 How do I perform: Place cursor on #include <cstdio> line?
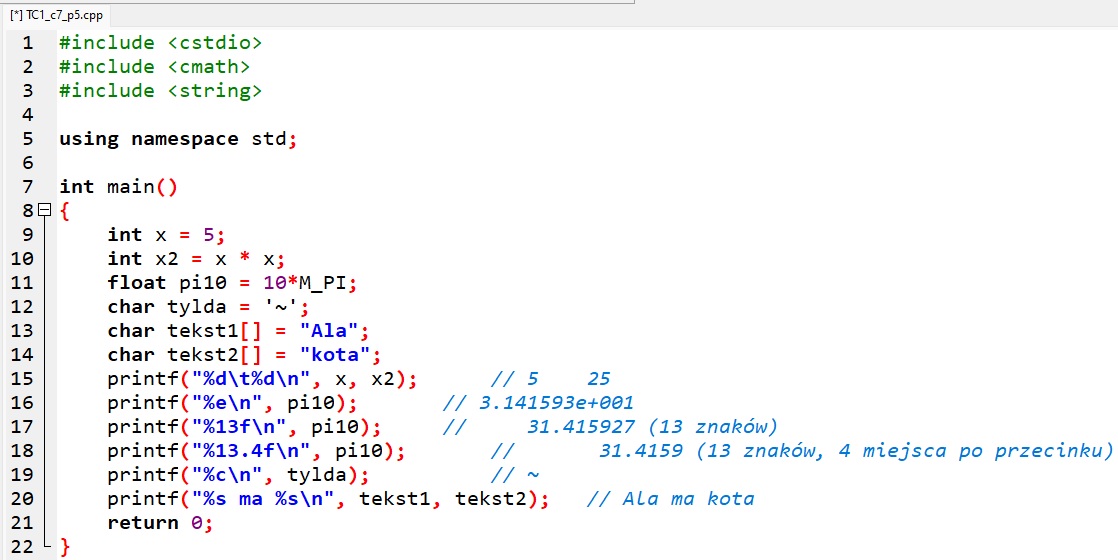pos(160,43)
